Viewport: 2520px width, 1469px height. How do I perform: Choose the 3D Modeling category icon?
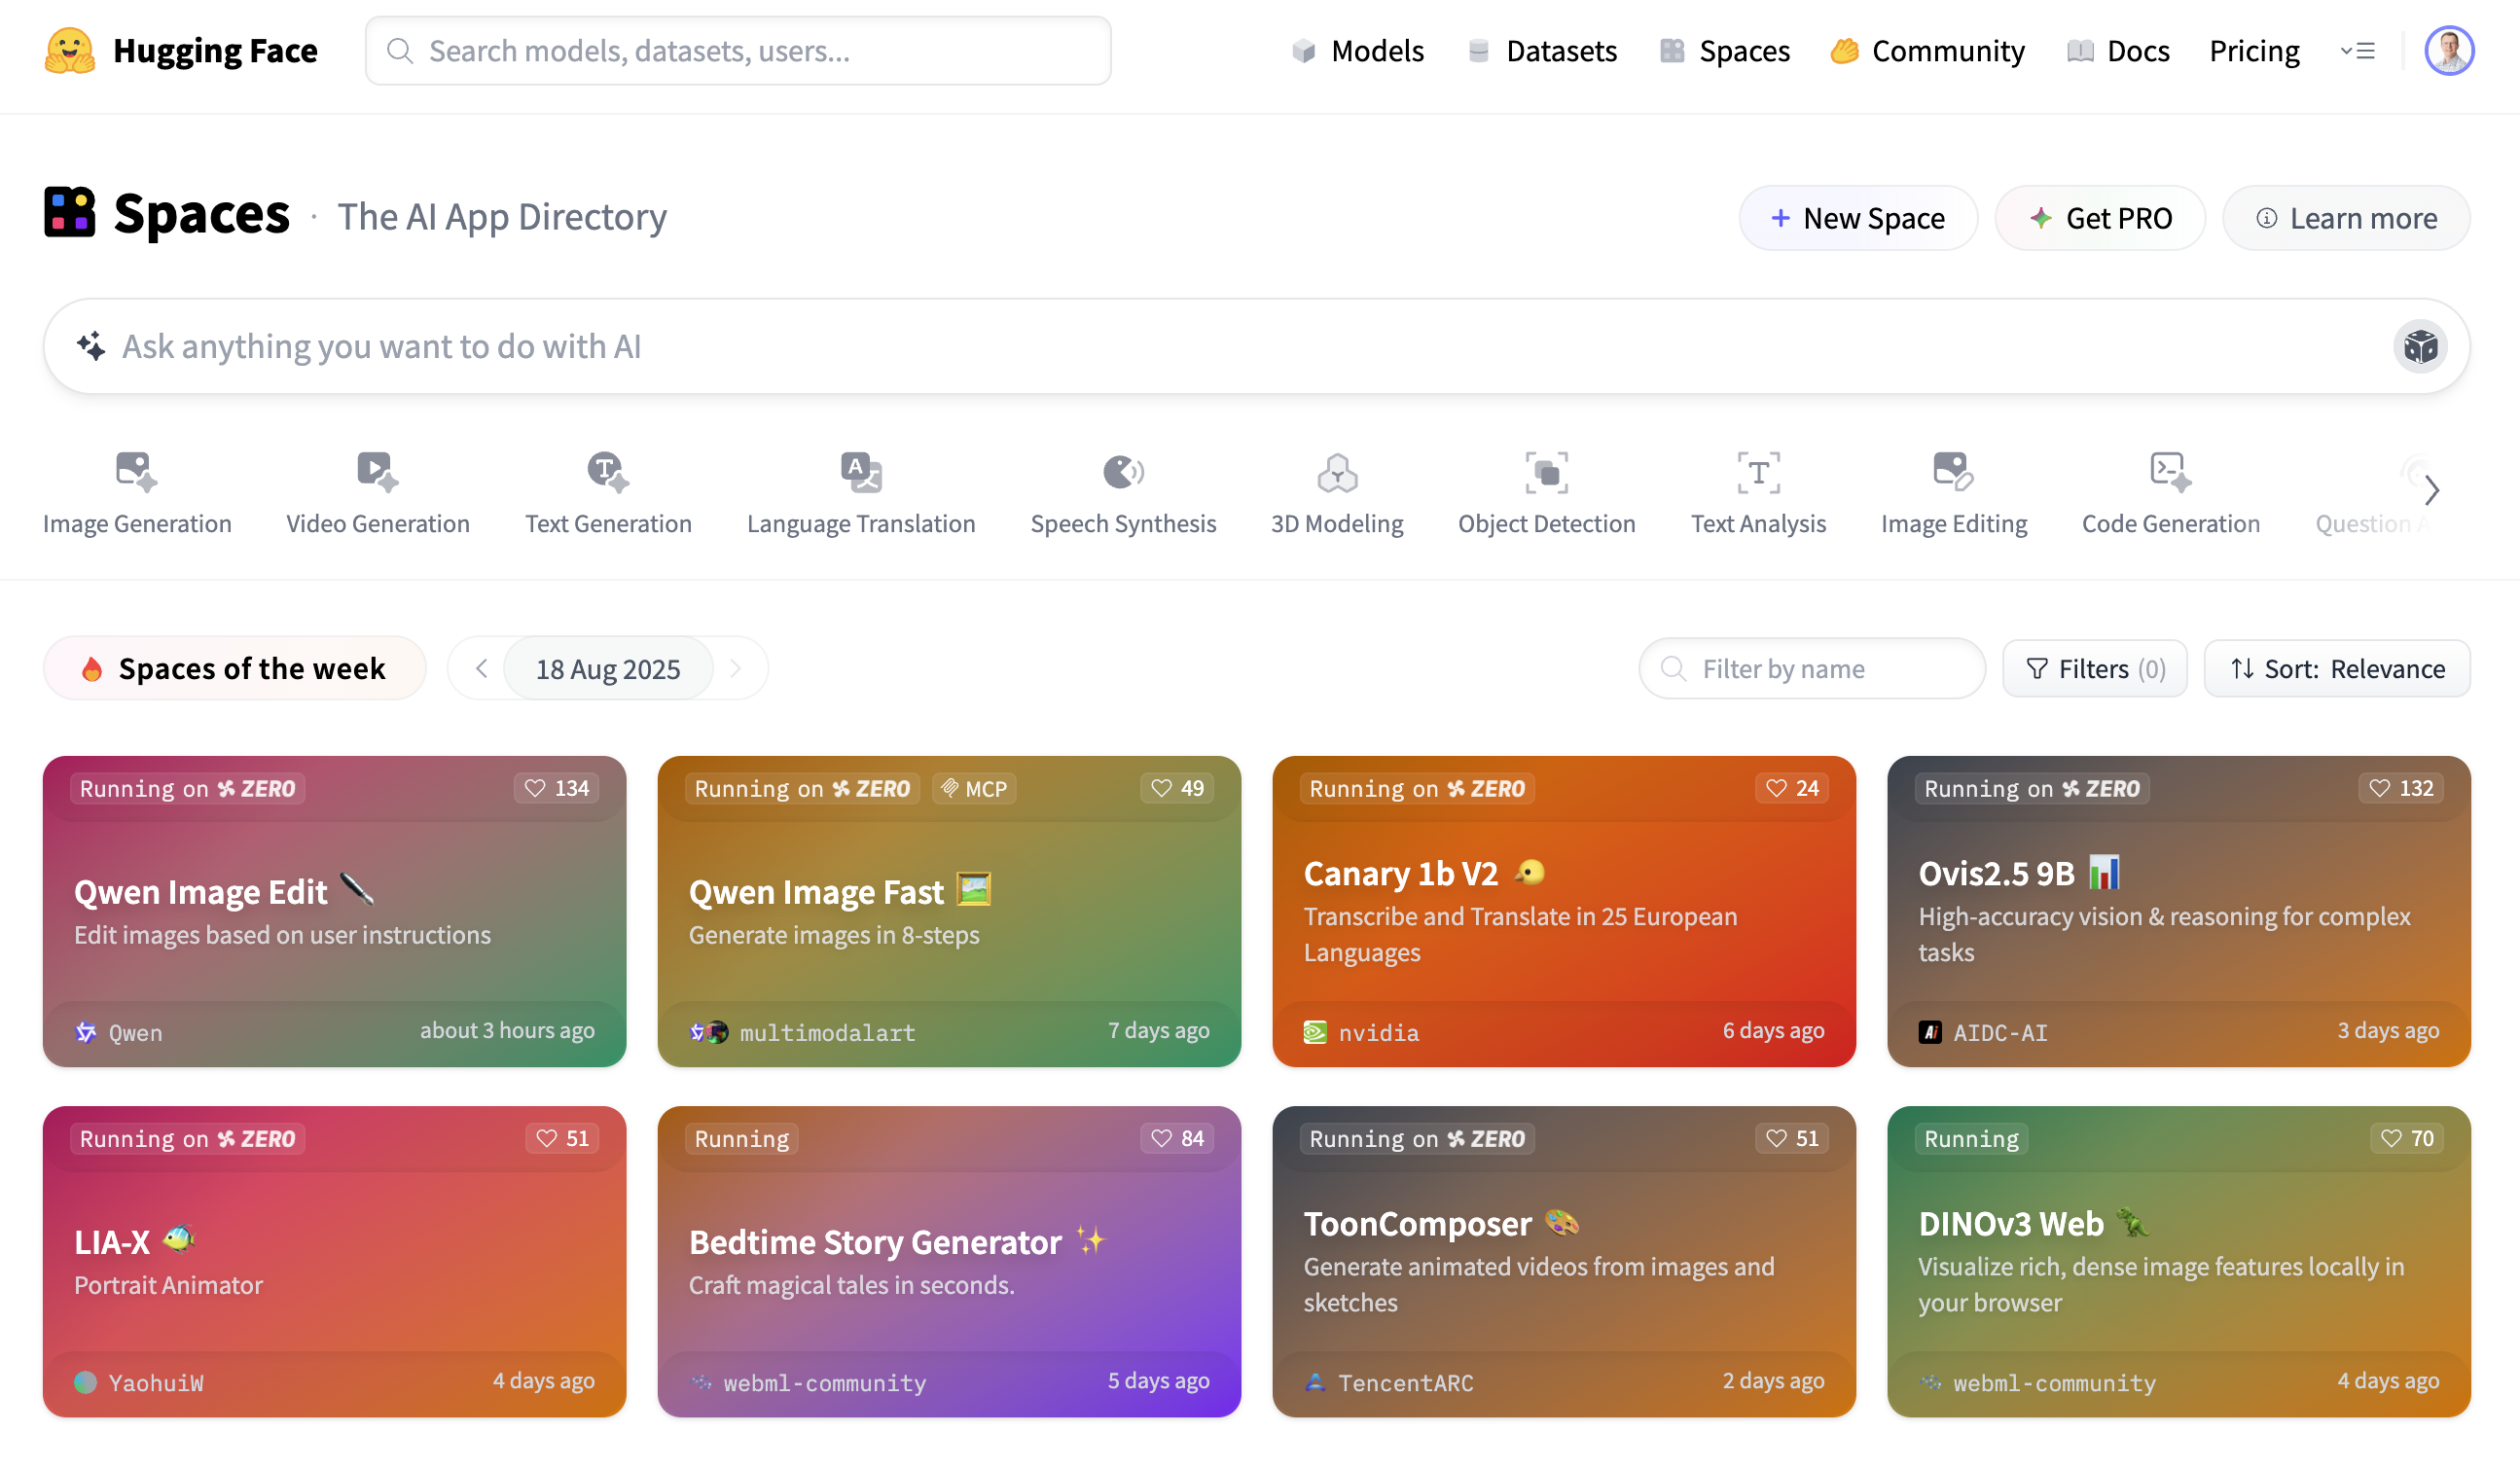pyautogui.click(x=1336, y=472)
